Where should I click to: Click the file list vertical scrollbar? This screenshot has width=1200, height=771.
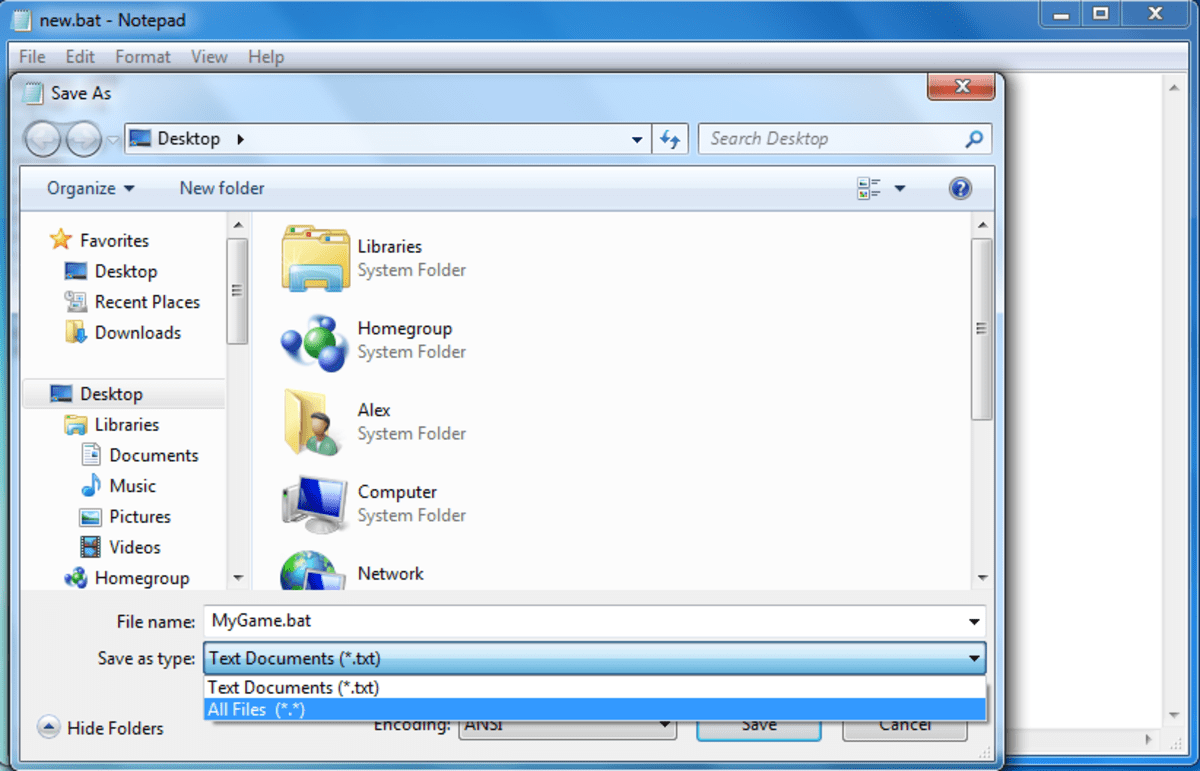(x=982, y=327)
